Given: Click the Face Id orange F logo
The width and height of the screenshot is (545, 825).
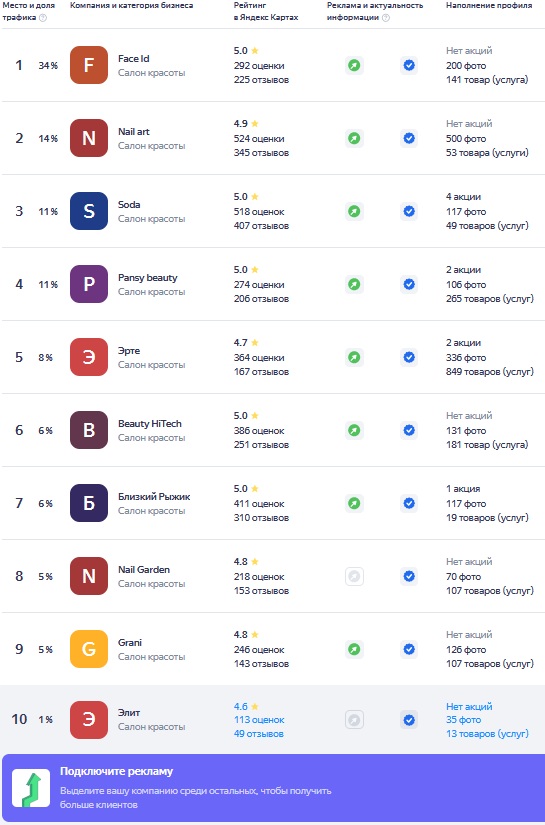Looking at the screenshot, I should [x=89, y=65].
